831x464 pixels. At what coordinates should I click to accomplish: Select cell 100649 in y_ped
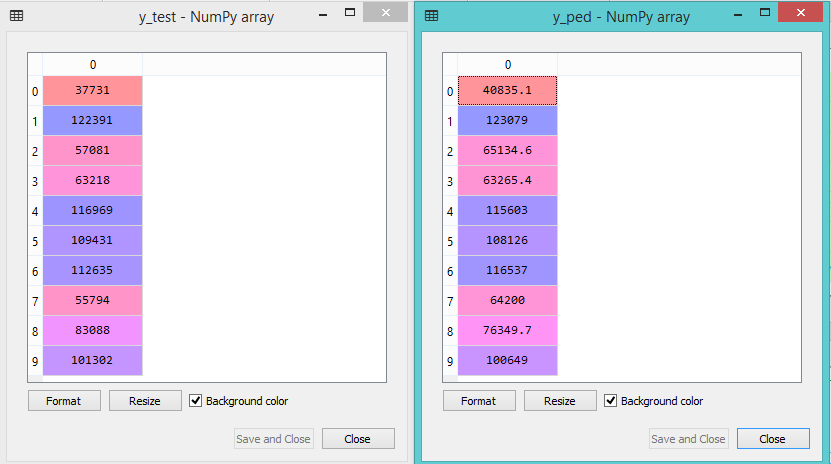508,361
